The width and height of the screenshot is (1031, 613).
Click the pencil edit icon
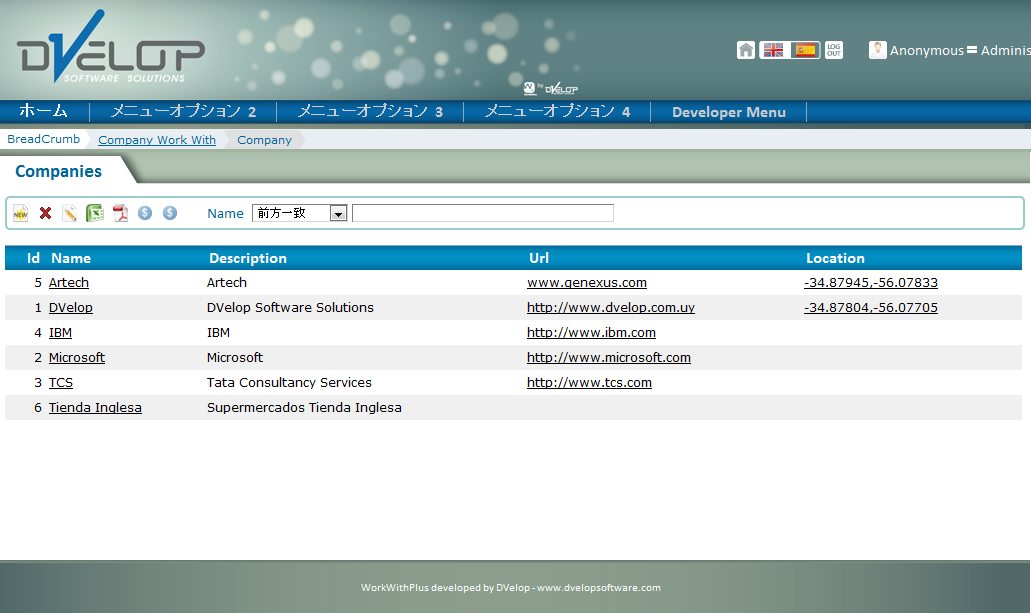pos(70,213)
